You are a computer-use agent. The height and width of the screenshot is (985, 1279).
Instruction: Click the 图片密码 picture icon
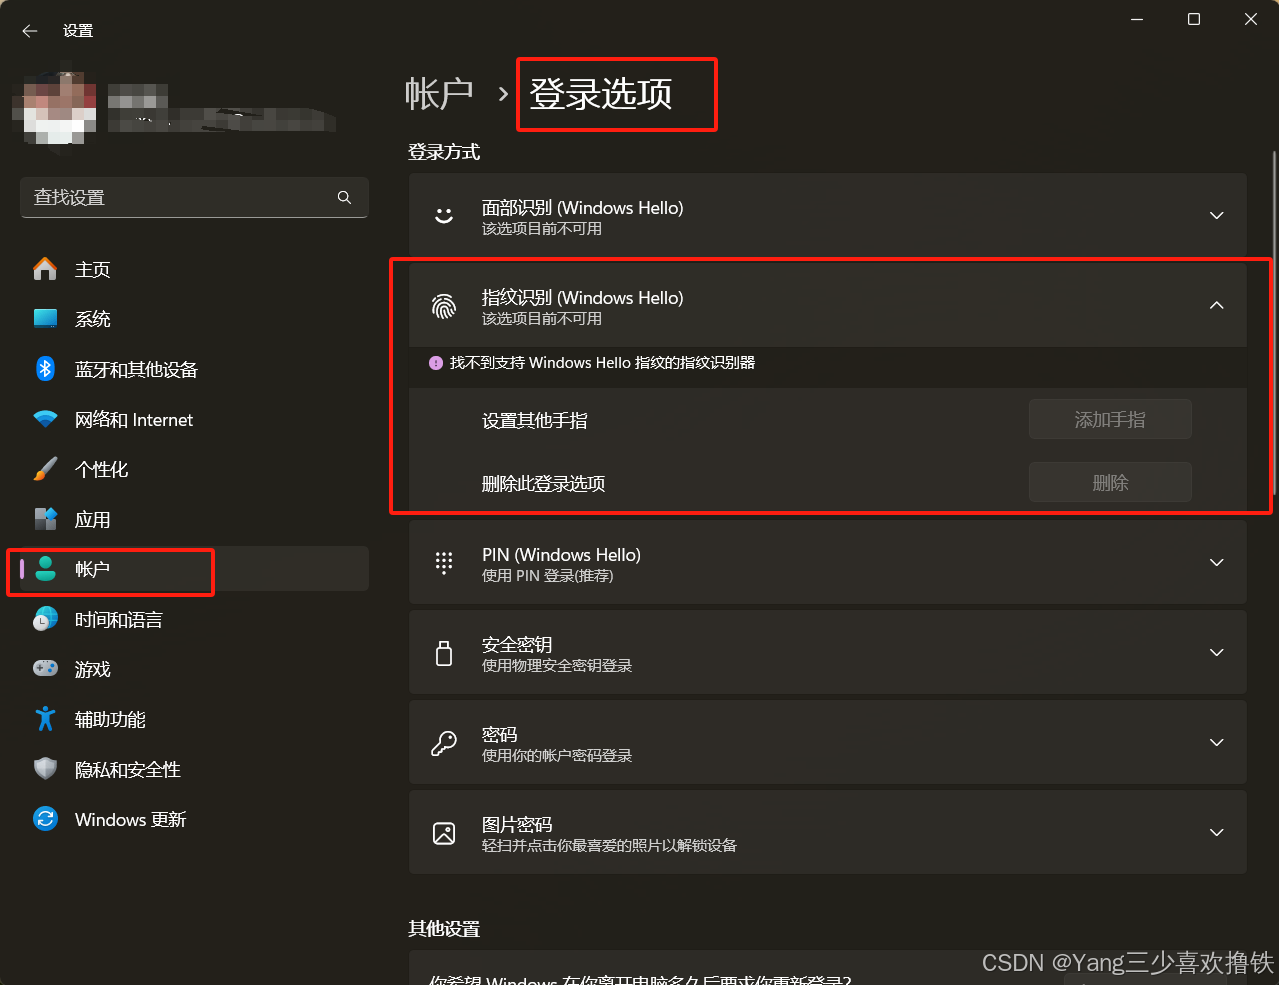444,833
